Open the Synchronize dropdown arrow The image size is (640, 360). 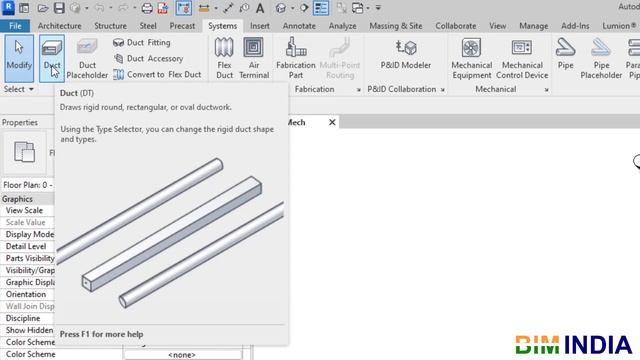[87, 8]
